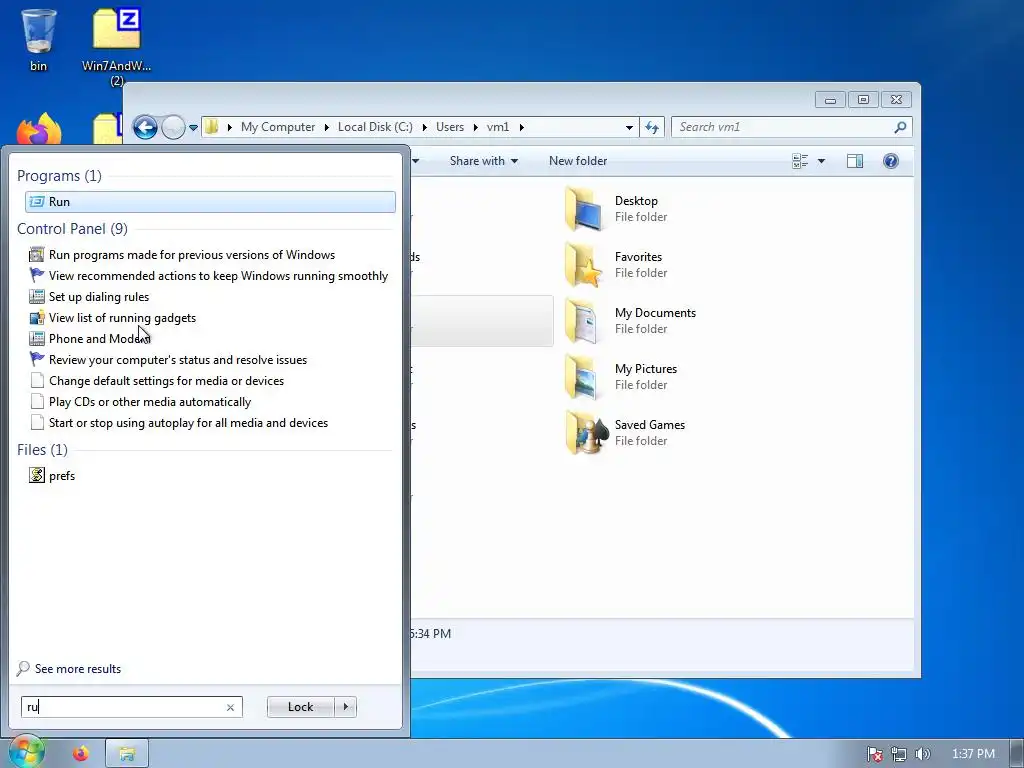
Task: Click the 1:37 PM taskbar clock
Action: [973, 754]
